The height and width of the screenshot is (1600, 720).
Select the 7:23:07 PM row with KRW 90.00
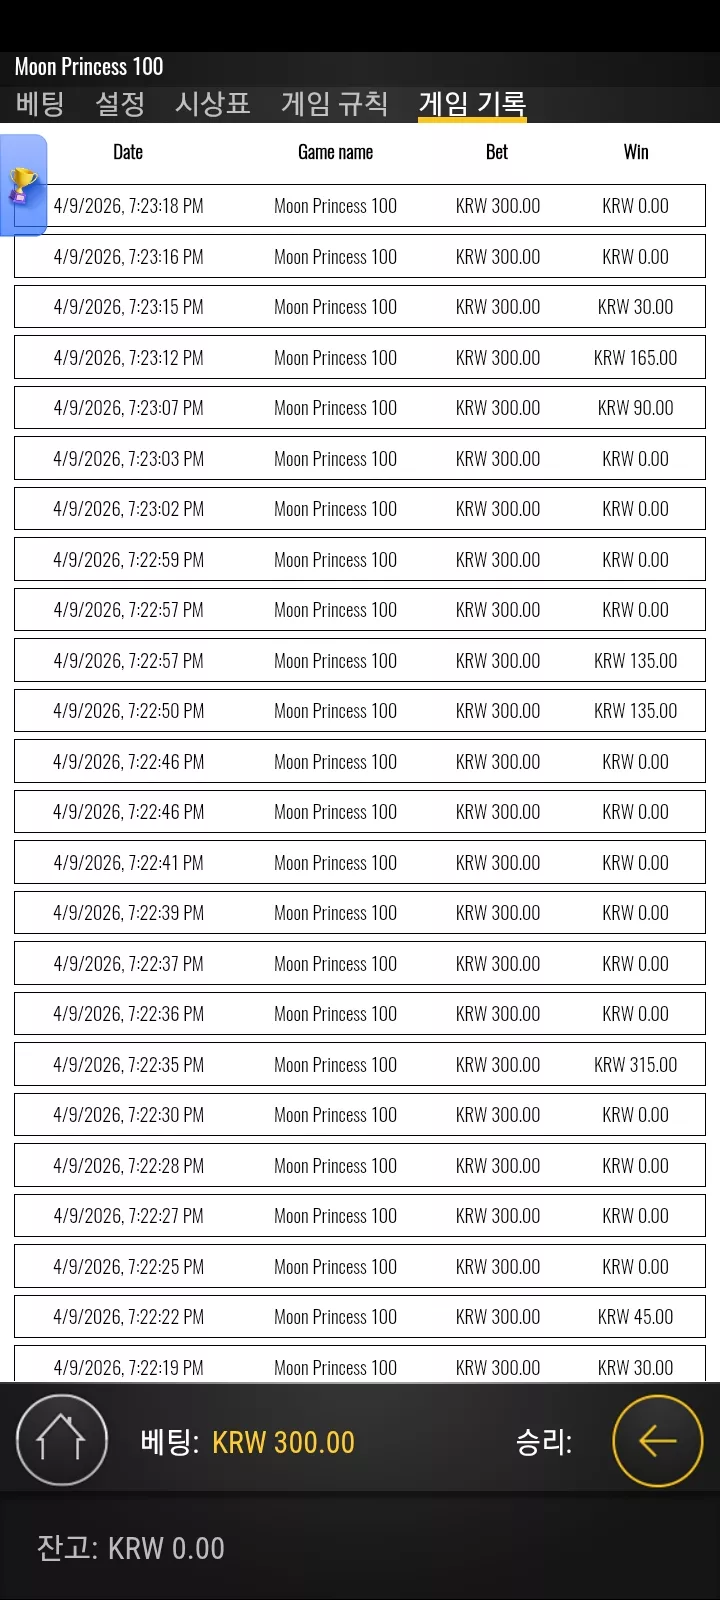pos(360,408)
